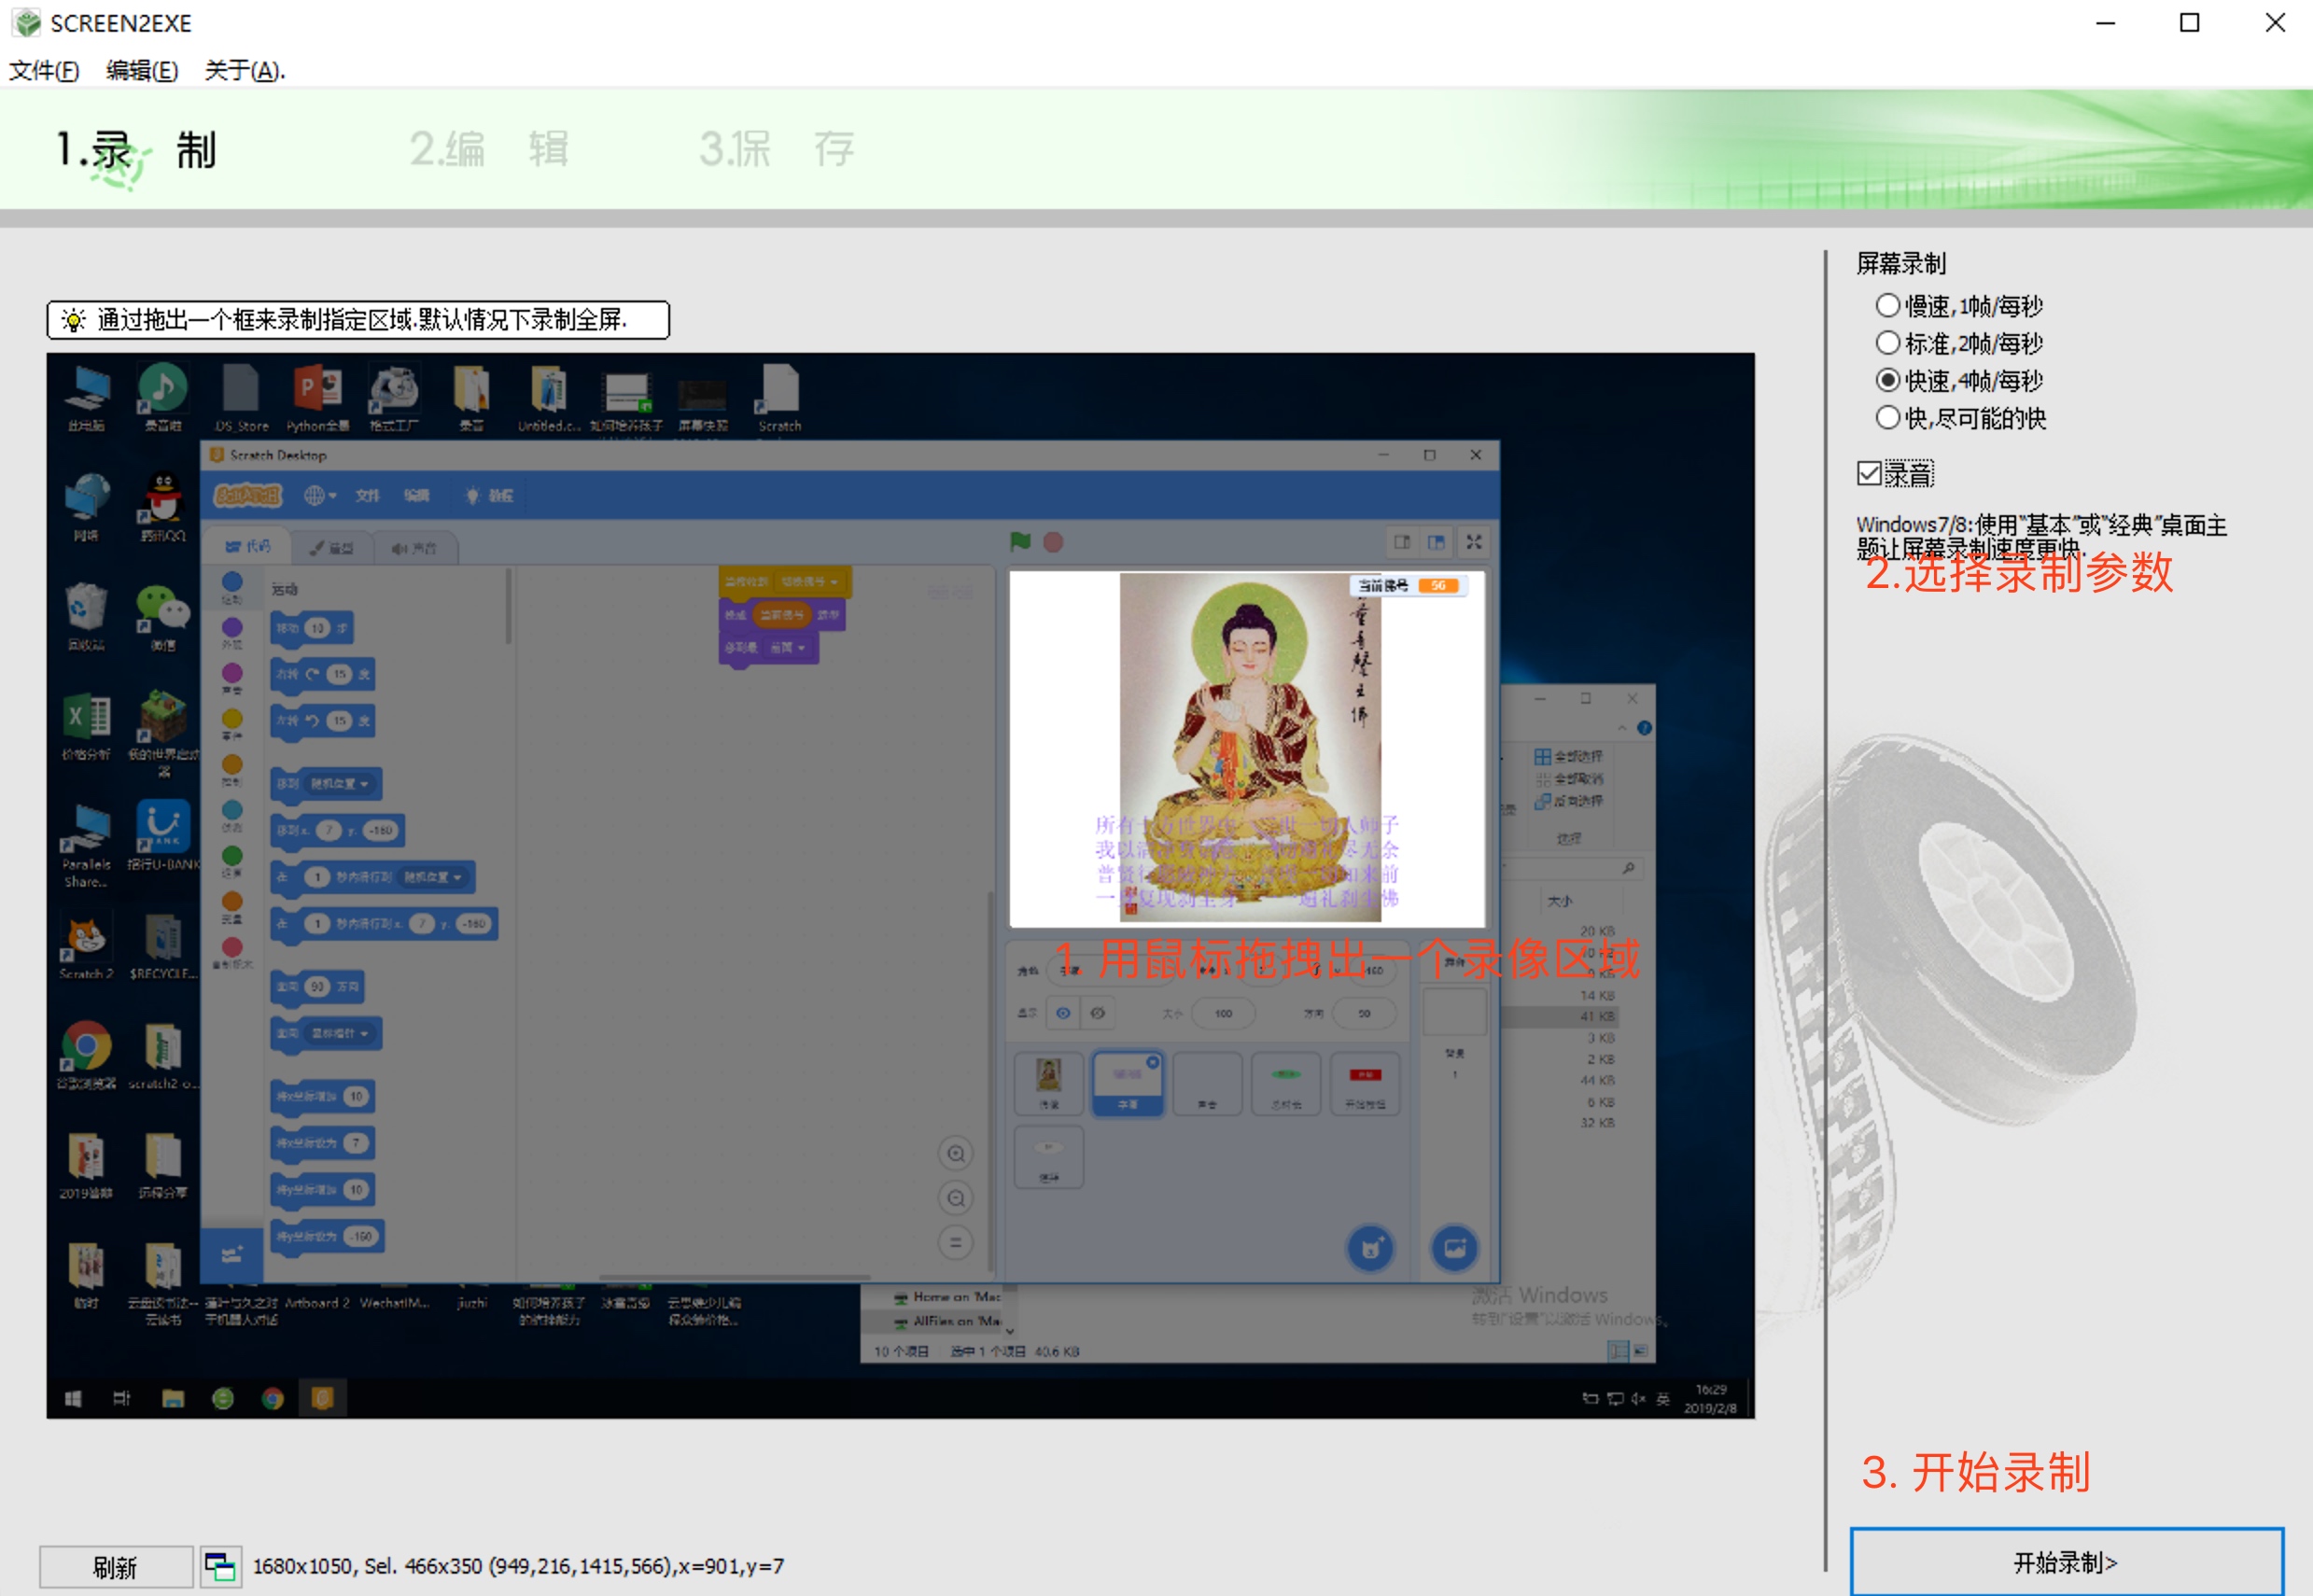Screen dimensions: 2313x1596
Task: Click the Scratch globe language icon in preview
Action: click(x=318, y=495)
